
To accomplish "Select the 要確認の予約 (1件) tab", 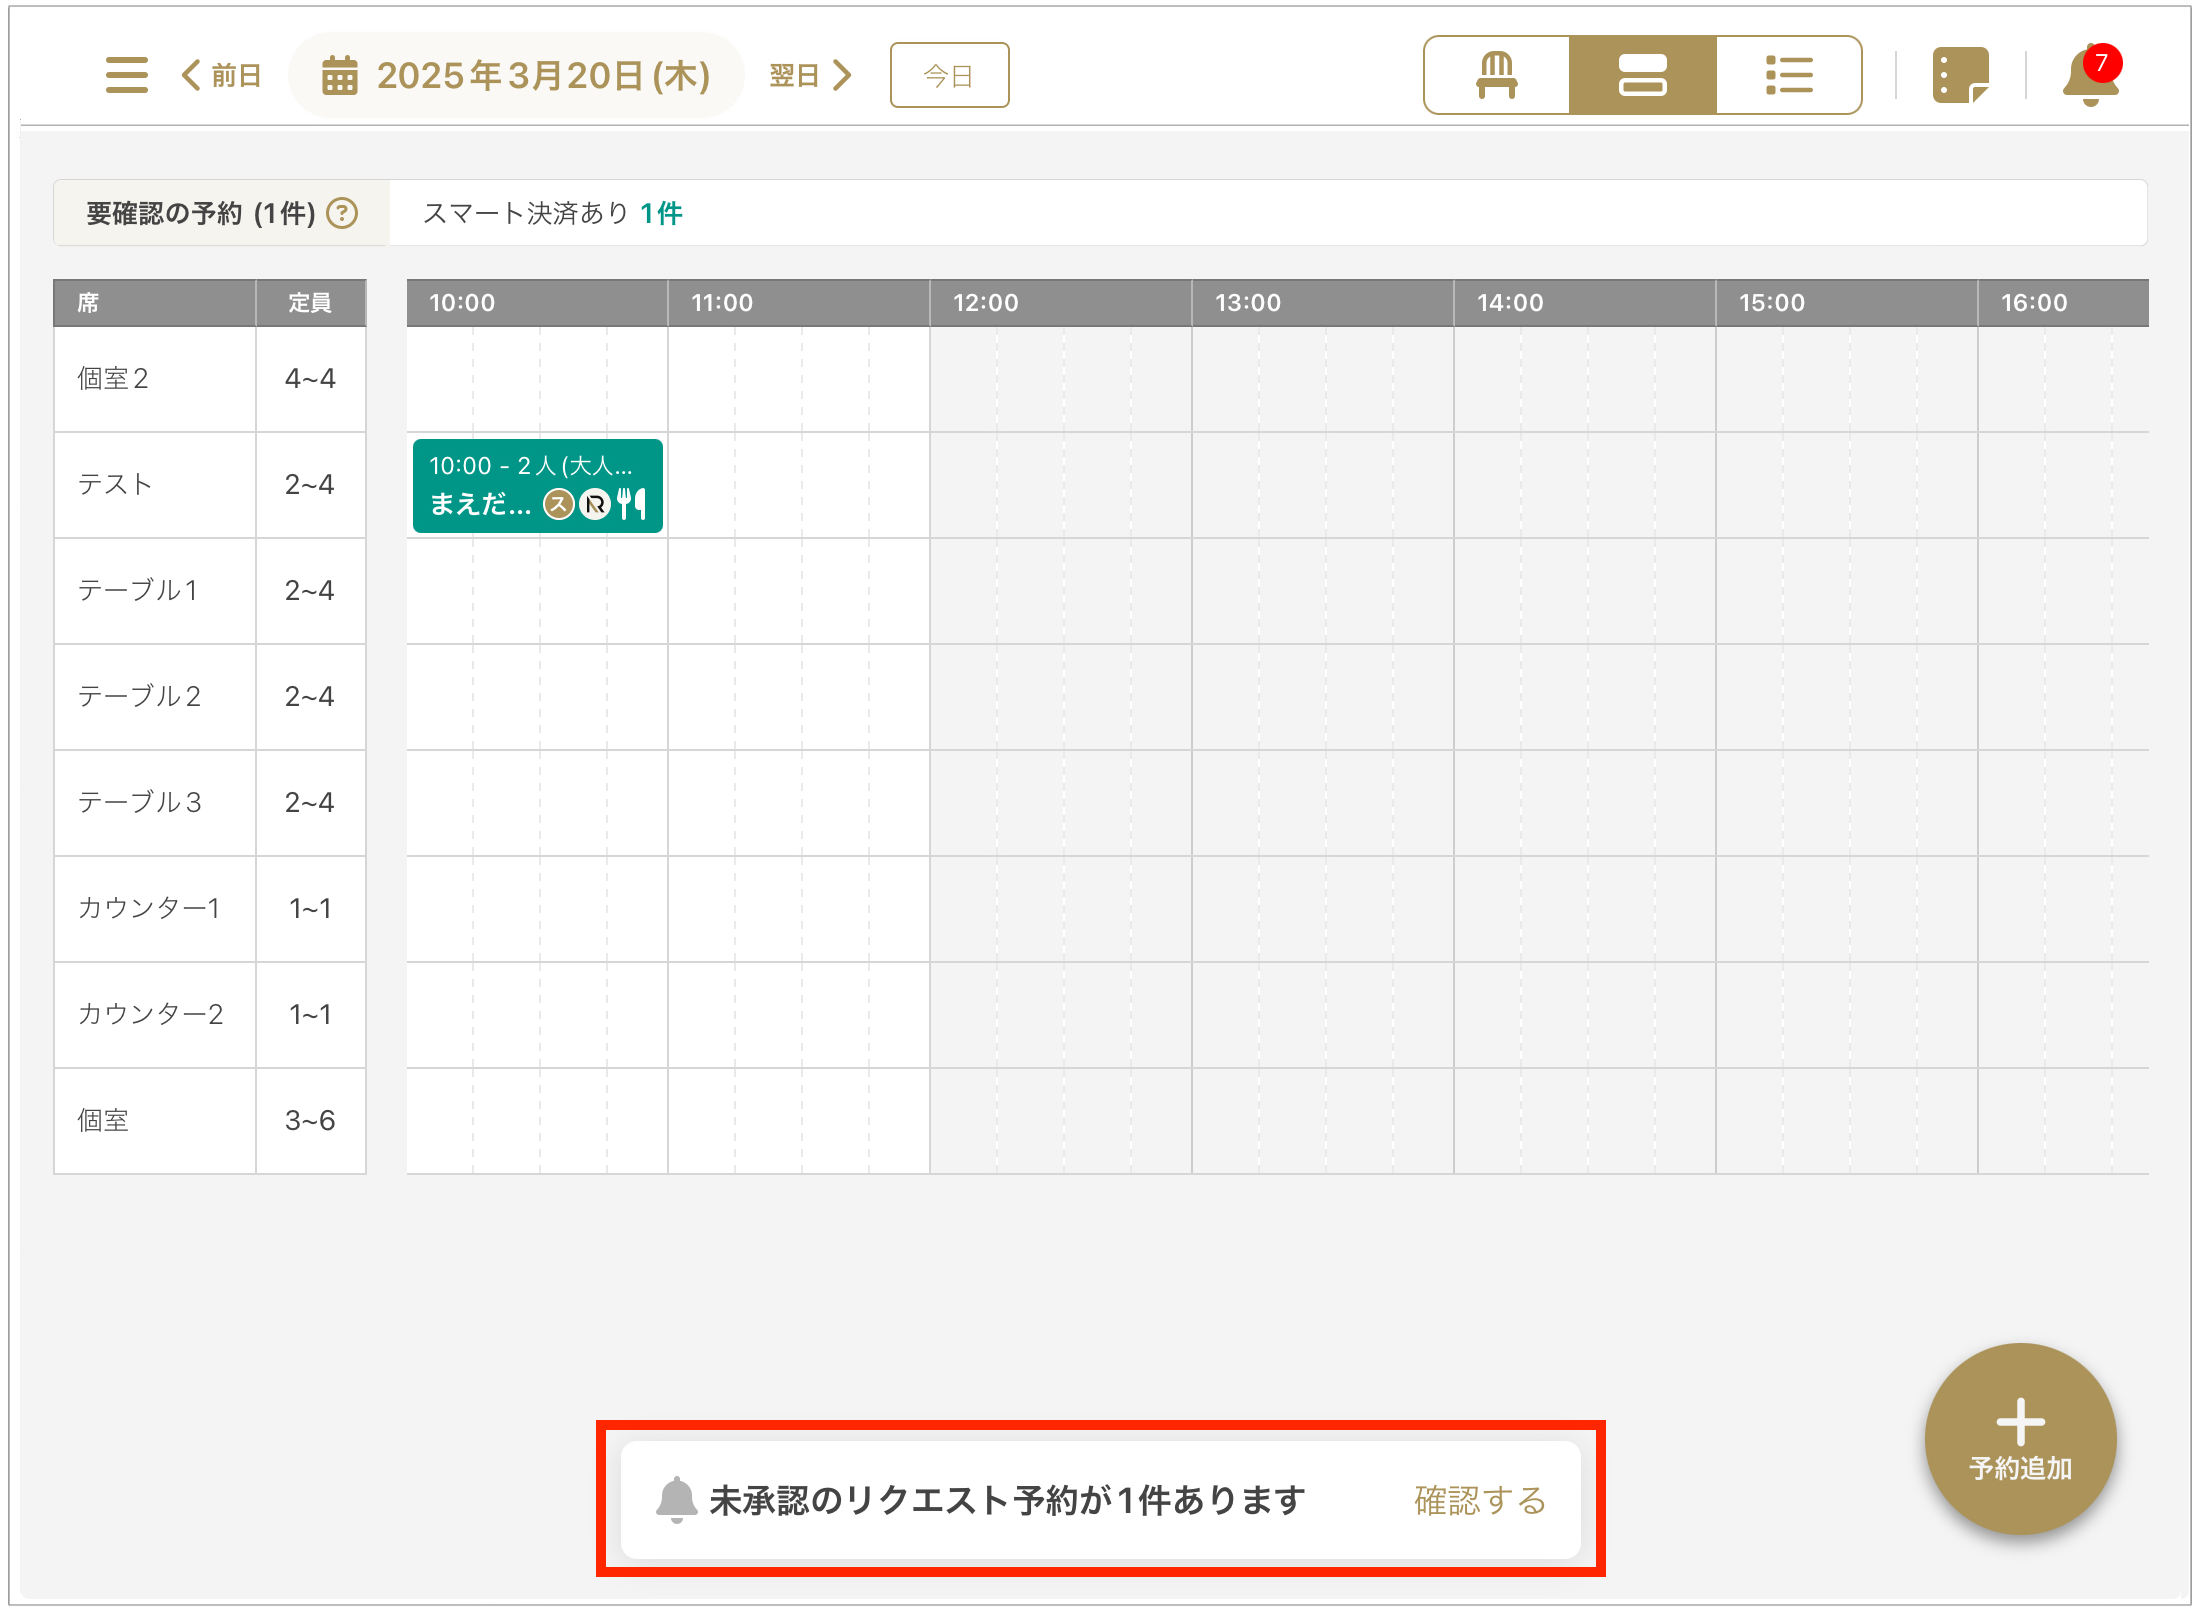I will 200,213.
